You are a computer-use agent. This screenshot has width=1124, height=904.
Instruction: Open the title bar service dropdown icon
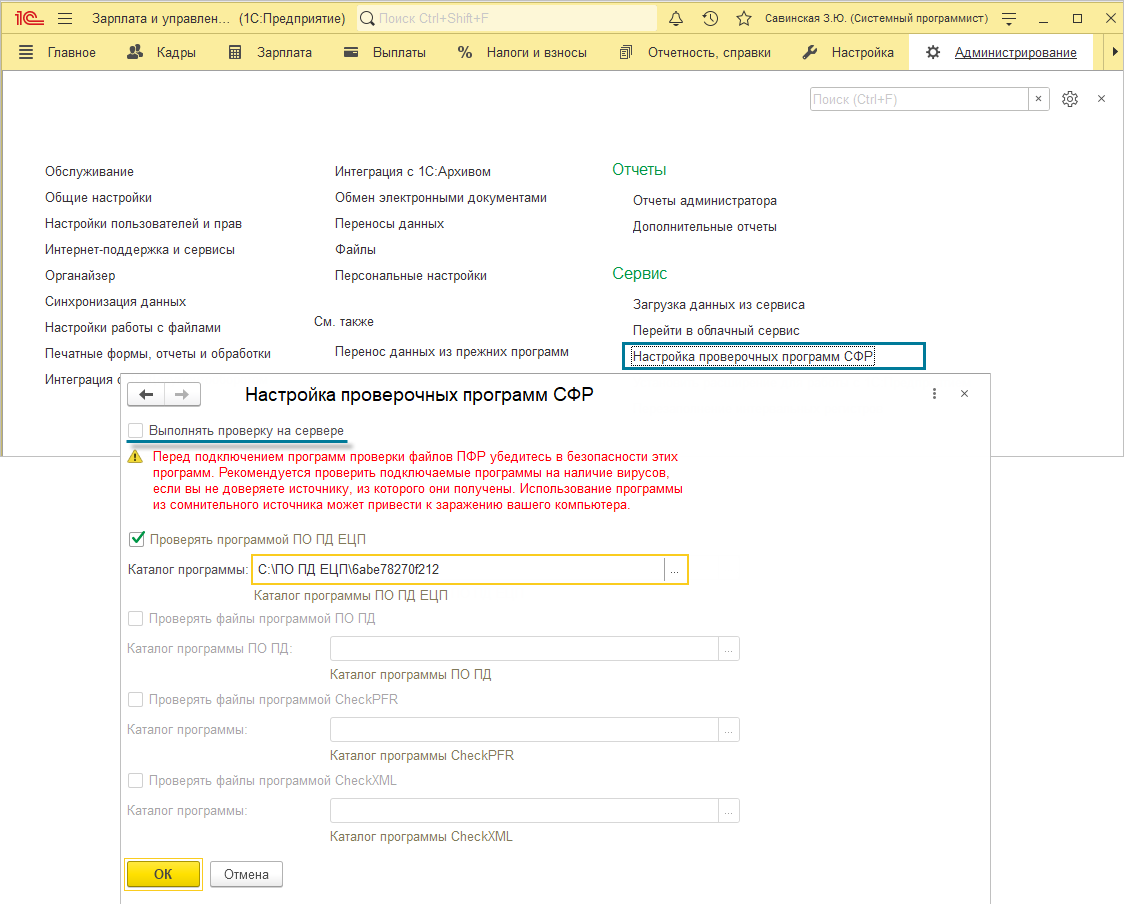coord(1009,19)
